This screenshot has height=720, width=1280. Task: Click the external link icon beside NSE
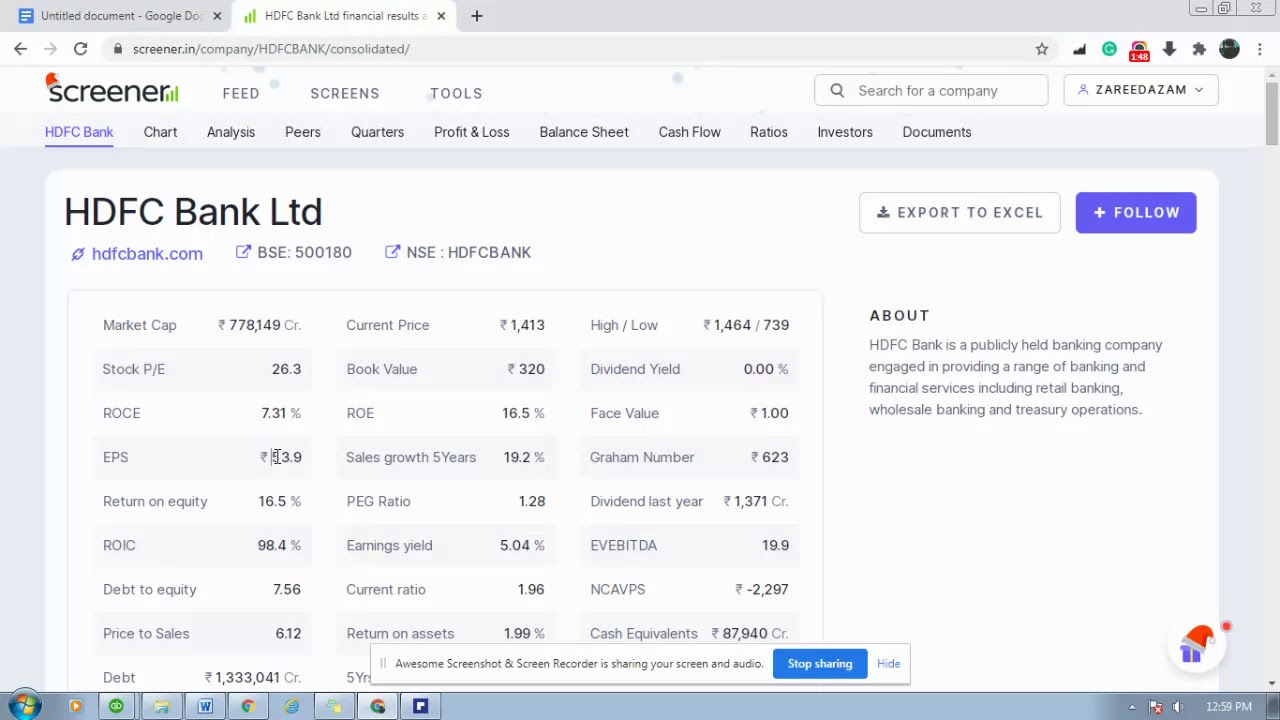[392, 252]
